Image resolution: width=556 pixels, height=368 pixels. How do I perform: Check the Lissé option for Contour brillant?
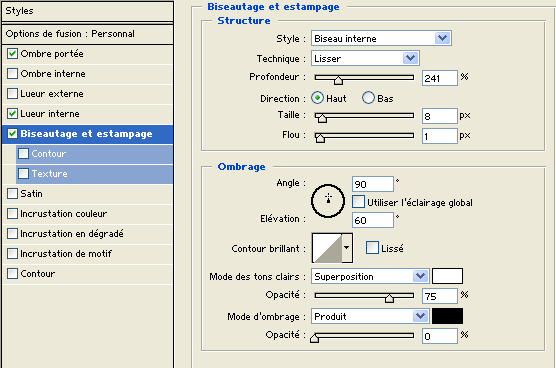(x=372, y=247)
